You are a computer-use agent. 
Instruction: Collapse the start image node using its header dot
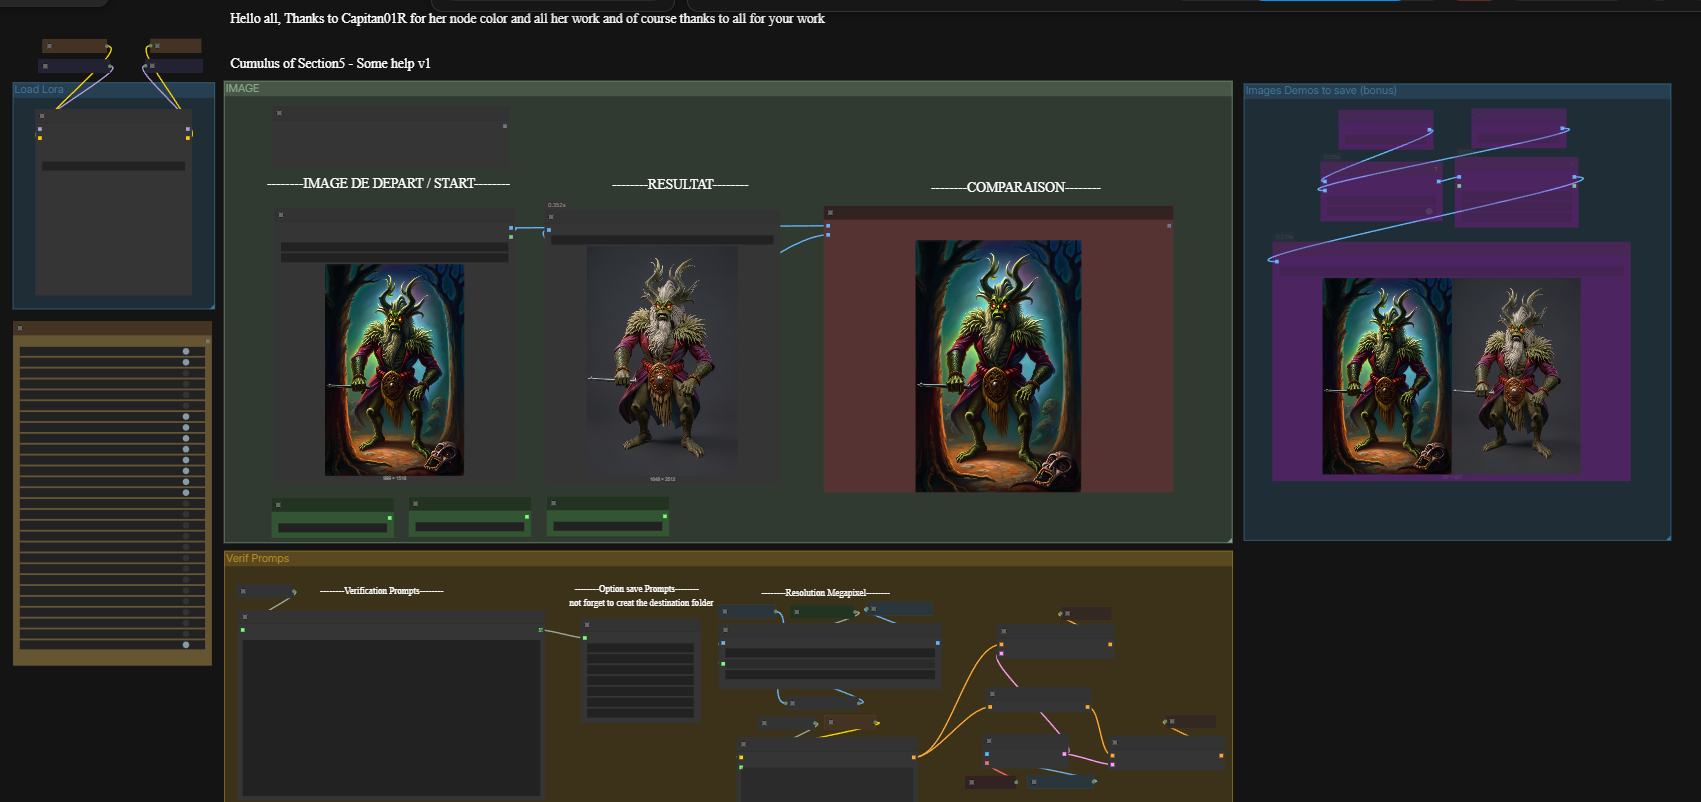(281, 215)
